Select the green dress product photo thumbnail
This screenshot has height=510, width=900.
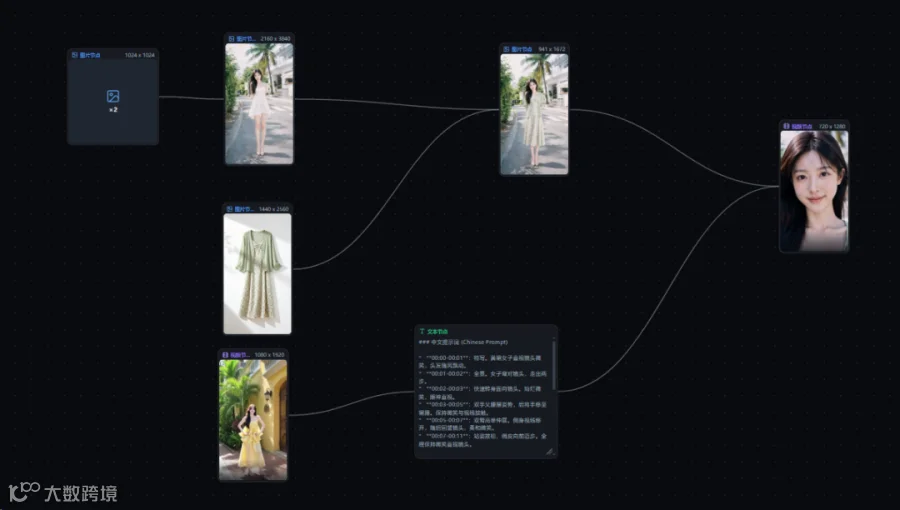pyautogui.click(x=257, y=274)
